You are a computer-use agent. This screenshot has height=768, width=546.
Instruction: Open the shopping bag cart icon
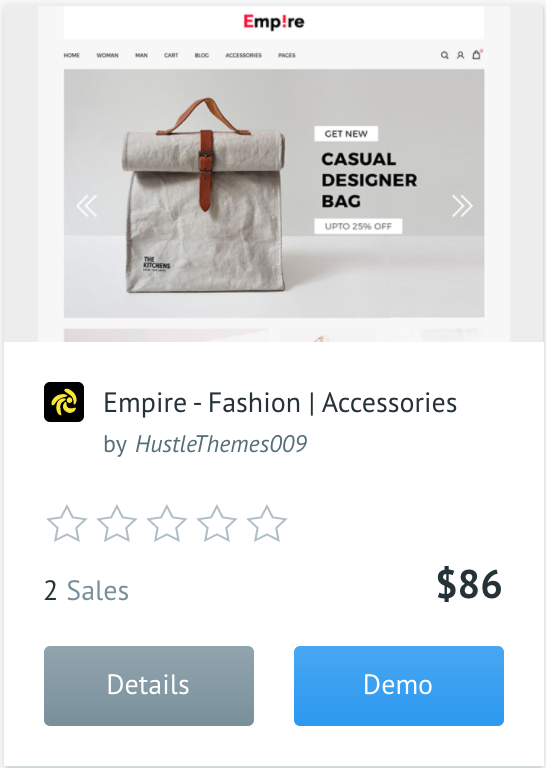[476, 54]
